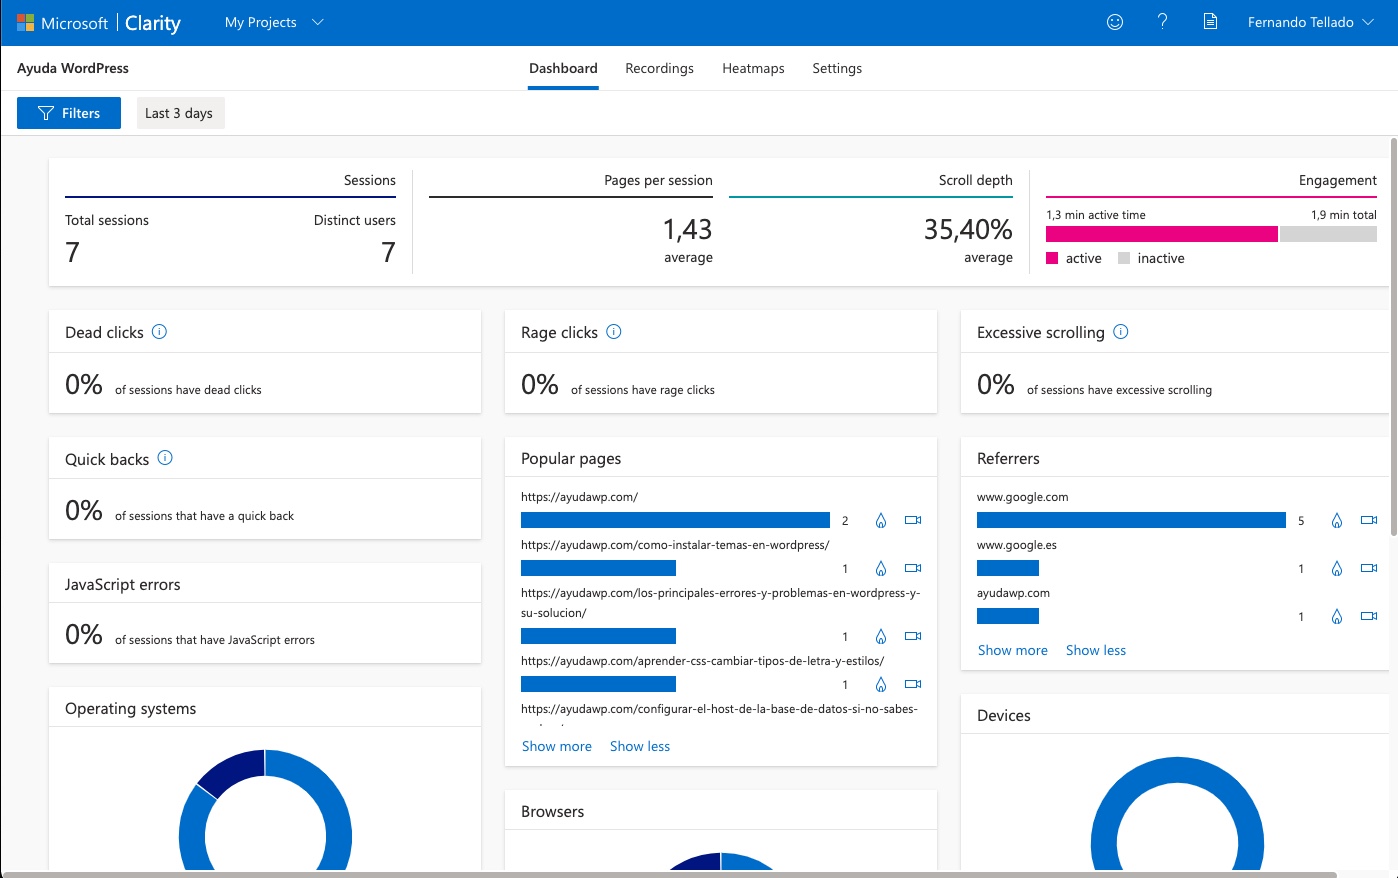Open Fernando Tellado account menu
The width and height of the screenshot is (1398, 878).
click(x=1310, y=22)
